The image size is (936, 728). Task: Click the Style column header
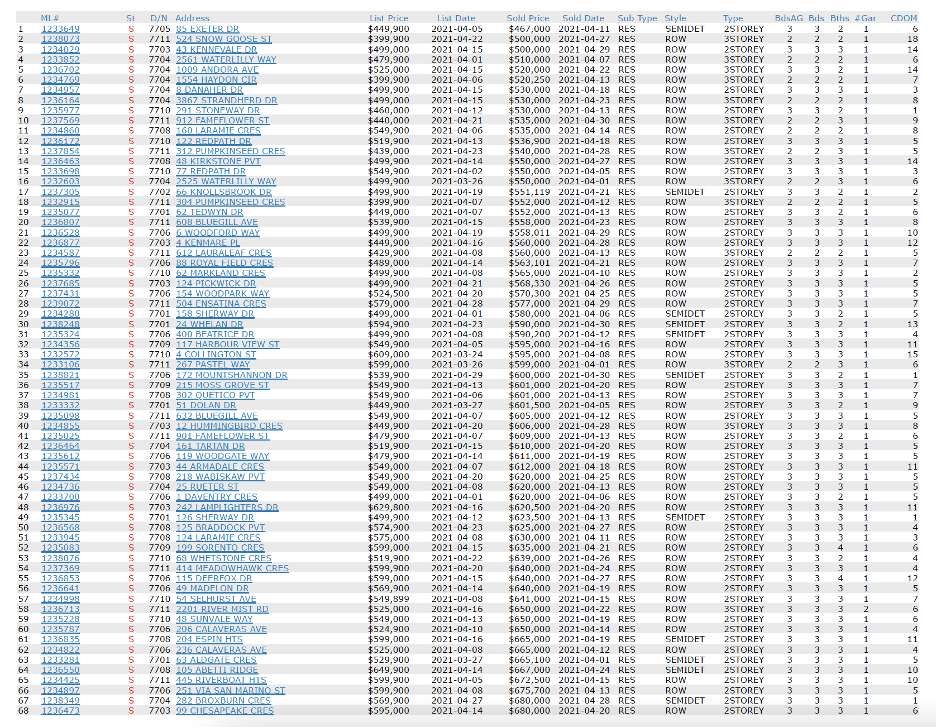click(676, 18)
